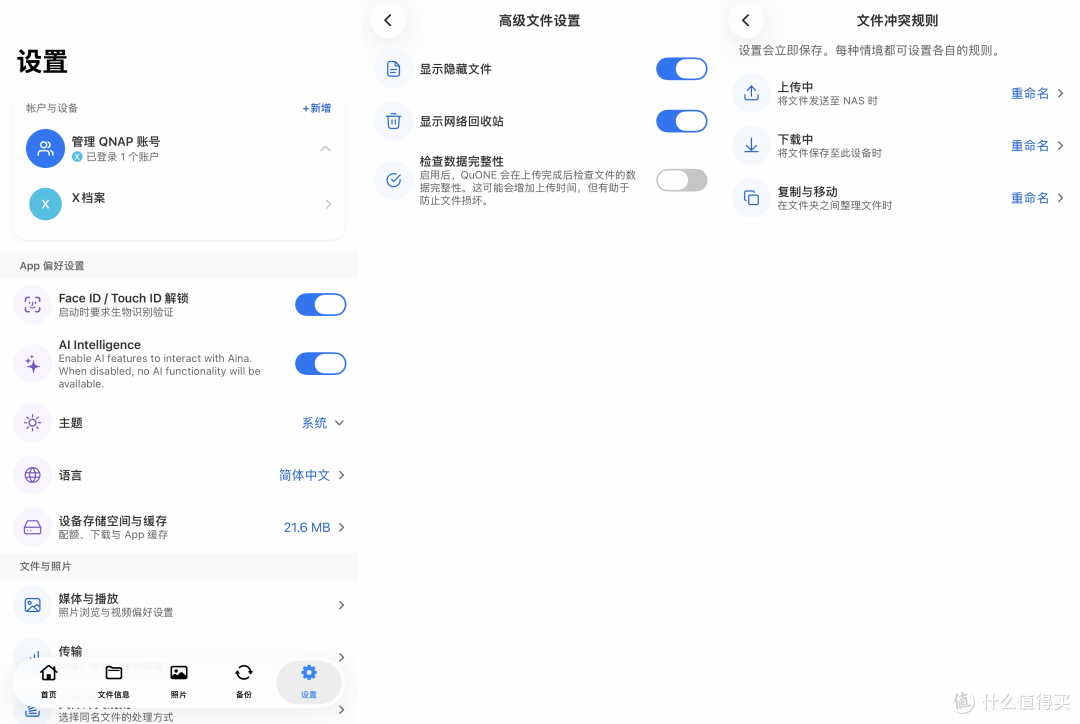The width and height of the screenshot is (1080, 724).
Task: Open 语言 简体中文 selection
Action: click(312, 475)
